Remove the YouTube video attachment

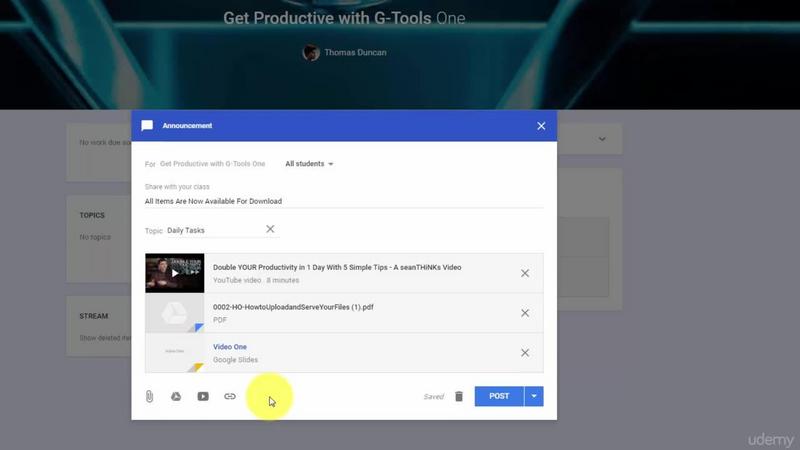coord(525,273)
